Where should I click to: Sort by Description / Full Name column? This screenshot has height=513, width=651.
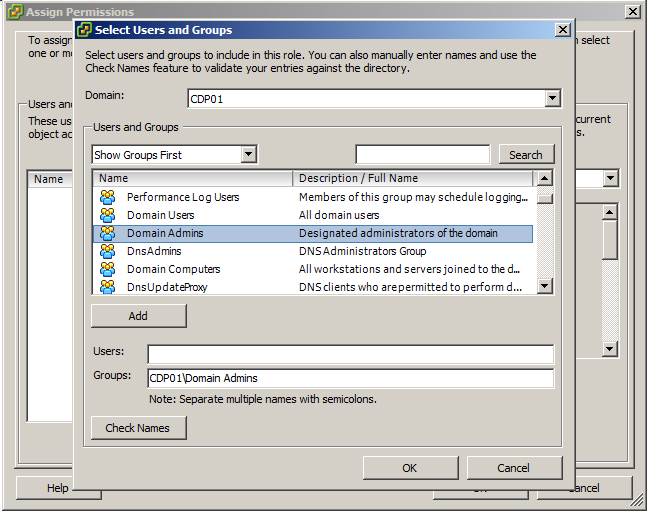pyautogui.click(x=414, y=178)
